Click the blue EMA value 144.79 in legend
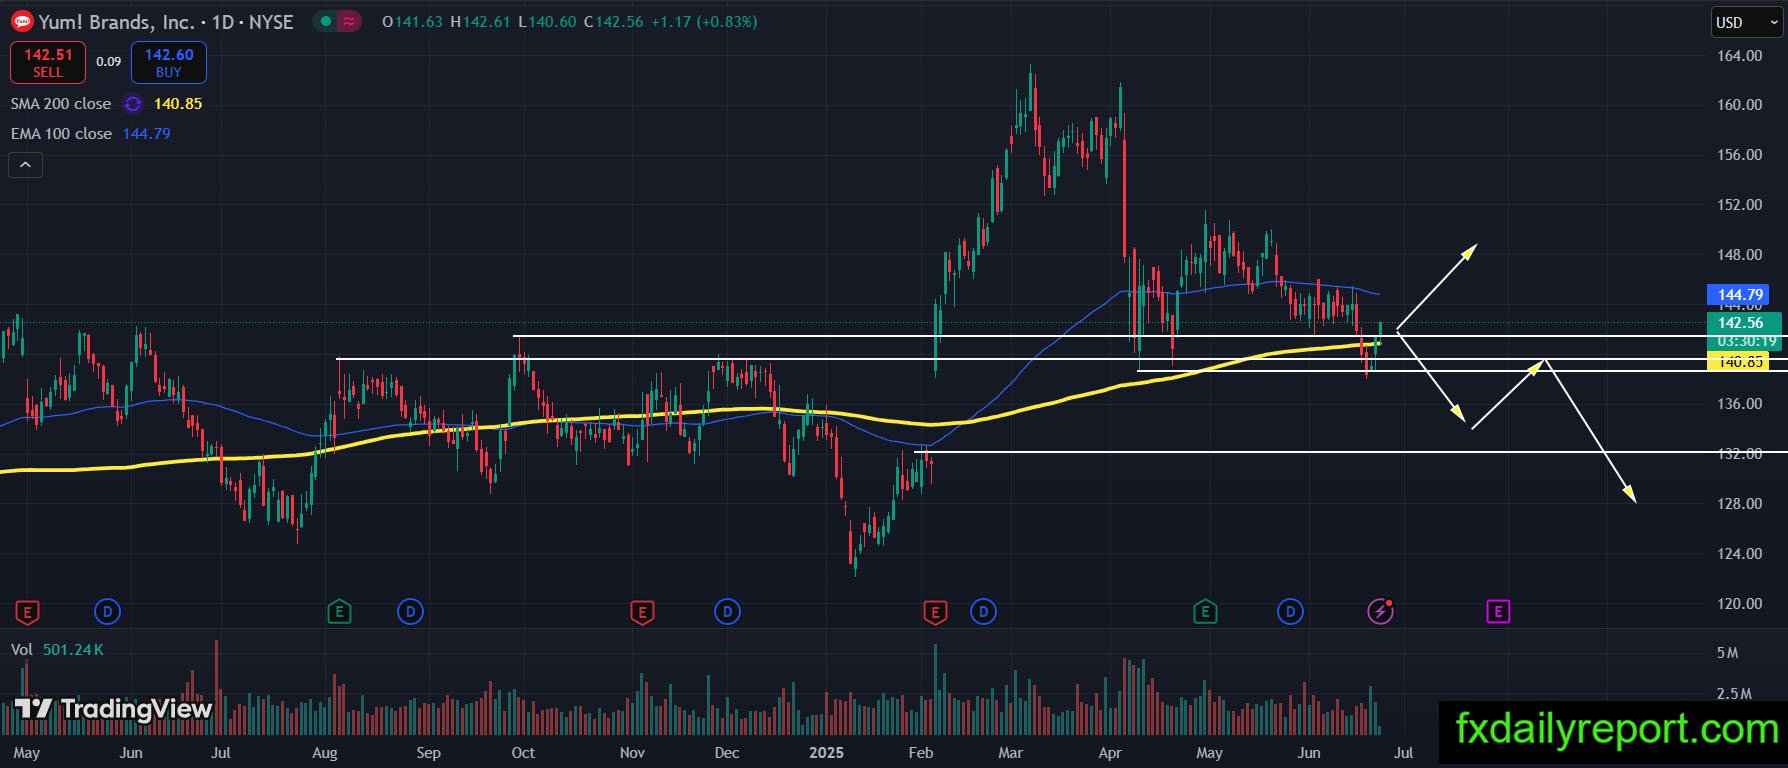1788x768 pixels. point(147,134)
